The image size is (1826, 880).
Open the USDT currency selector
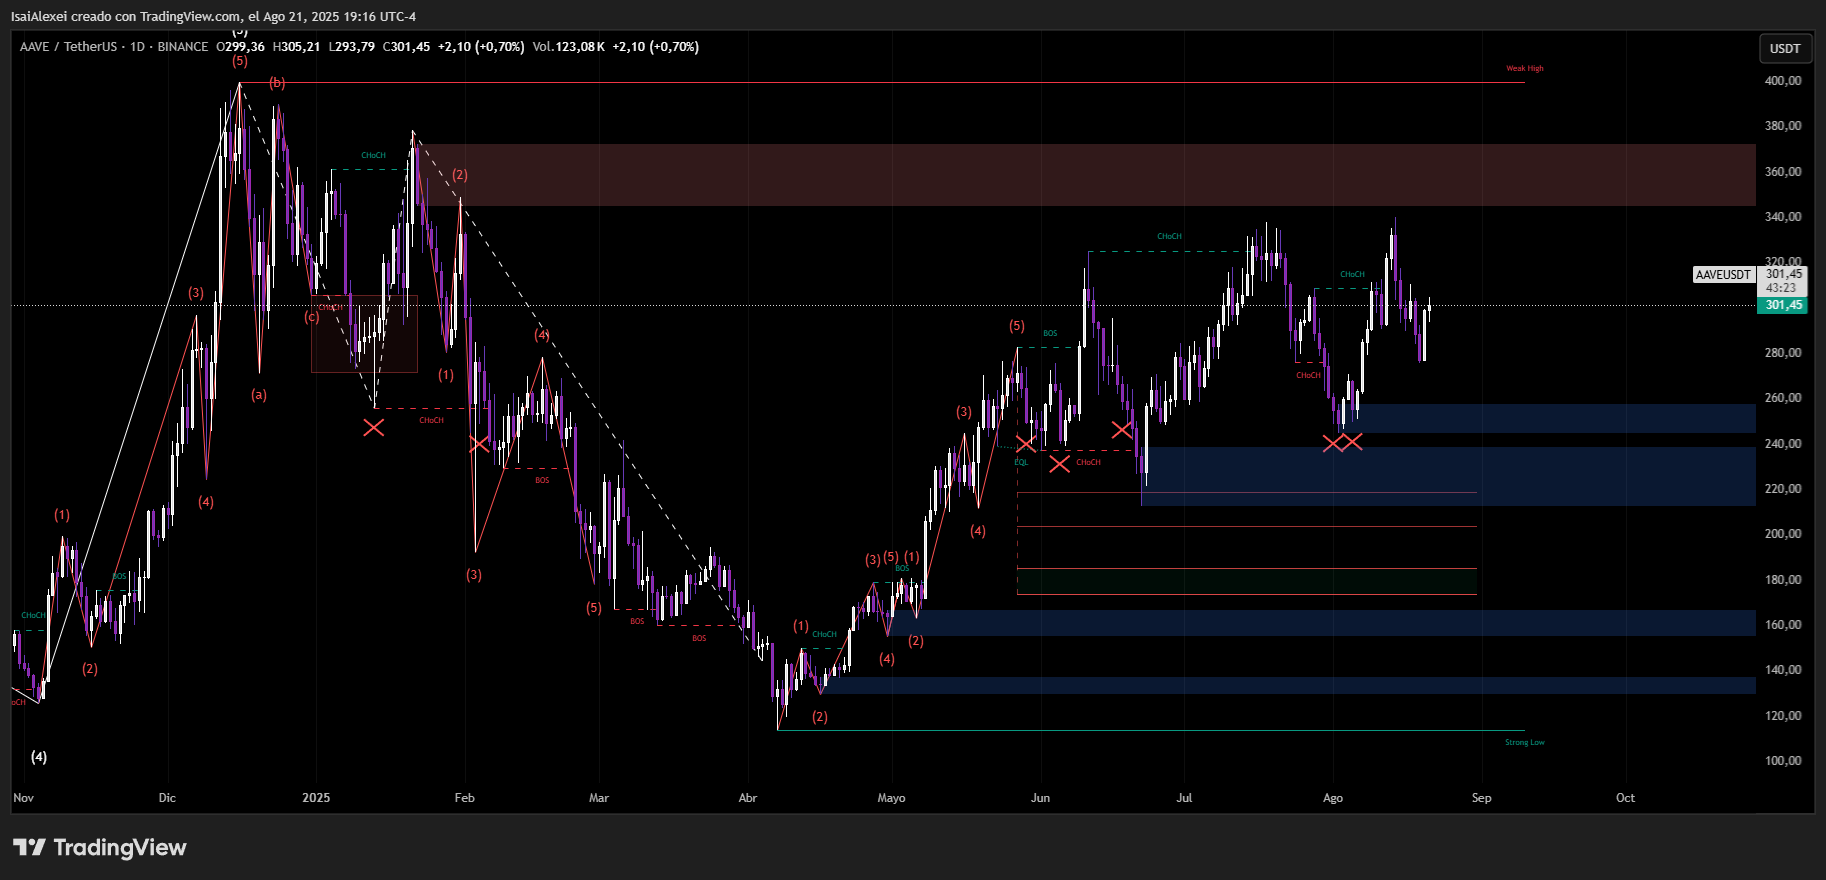tap(1784, 48)
